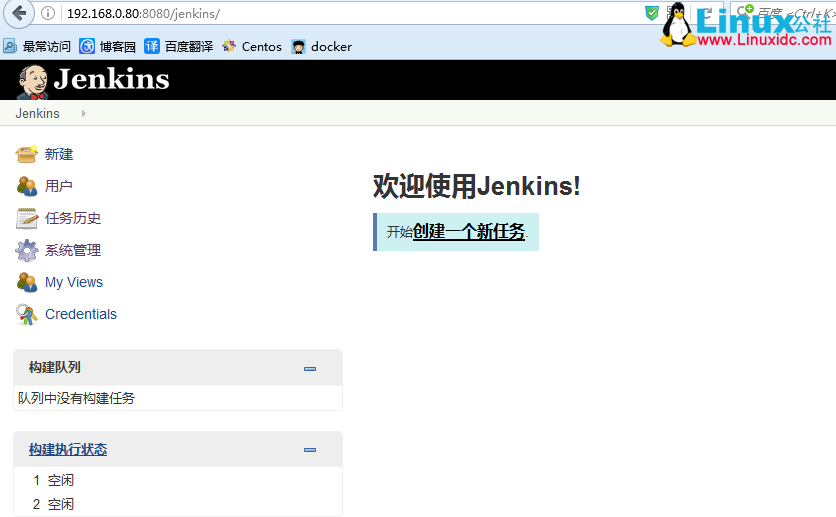Click the 创建一个新任务 link
The image size is (836, 517).
pos(469,231)
